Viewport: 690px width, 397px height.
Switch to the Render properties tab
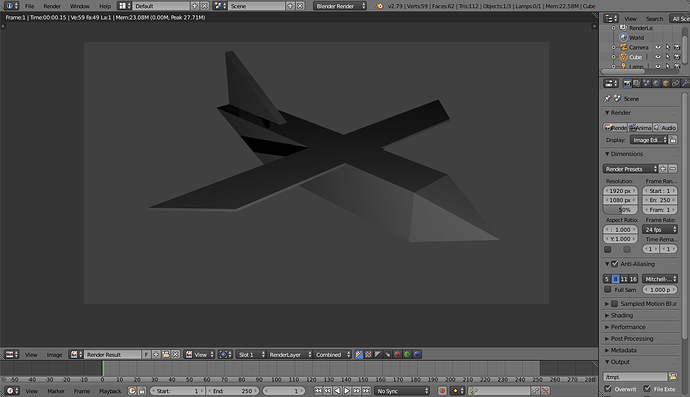pyautogui.click(x=627, y=83)
